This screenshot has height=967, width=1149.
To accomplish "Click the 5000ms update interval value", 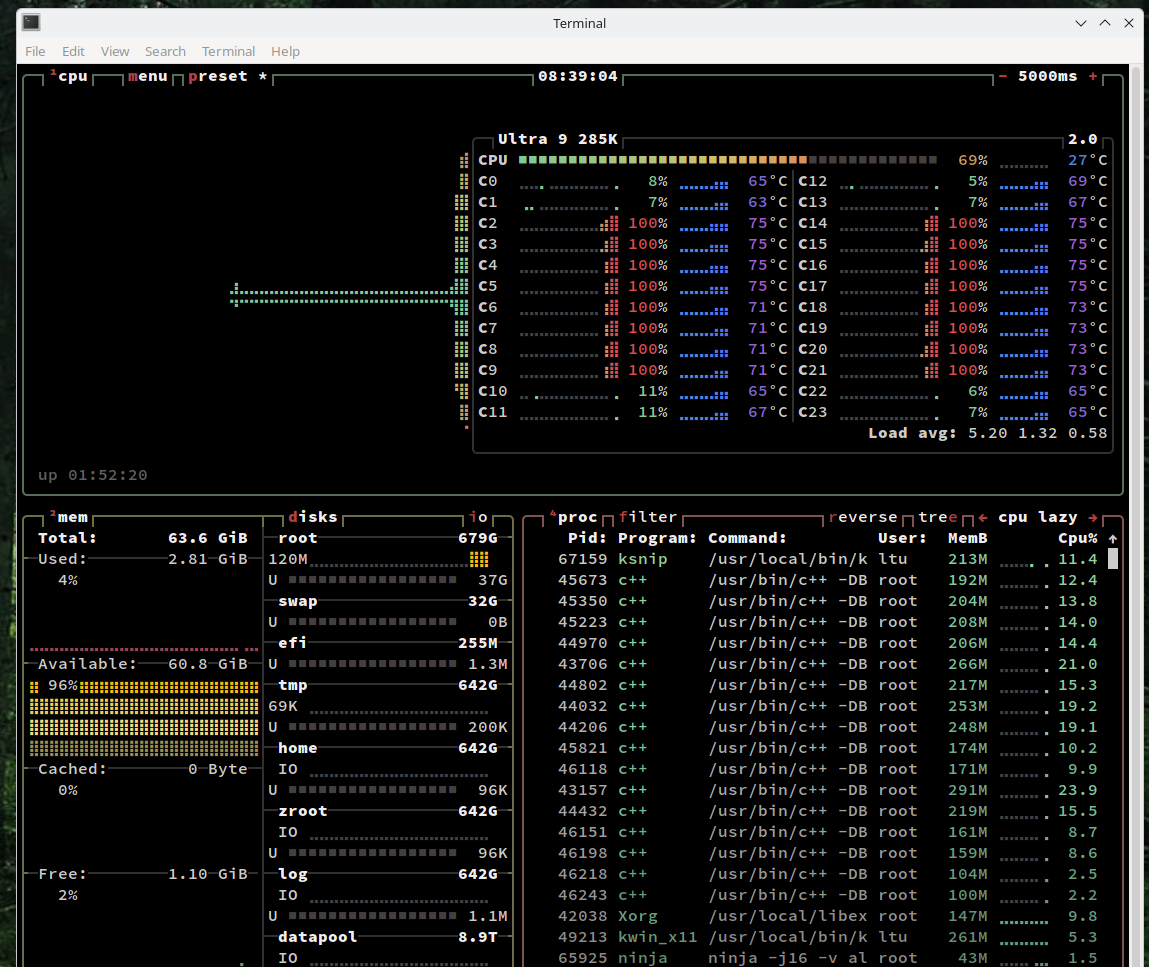I will coord(1047,76).
